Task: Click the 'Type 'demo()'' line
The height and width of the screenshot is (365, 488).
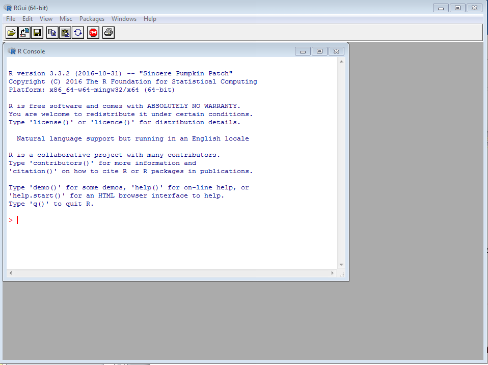Action: [129, 187]
